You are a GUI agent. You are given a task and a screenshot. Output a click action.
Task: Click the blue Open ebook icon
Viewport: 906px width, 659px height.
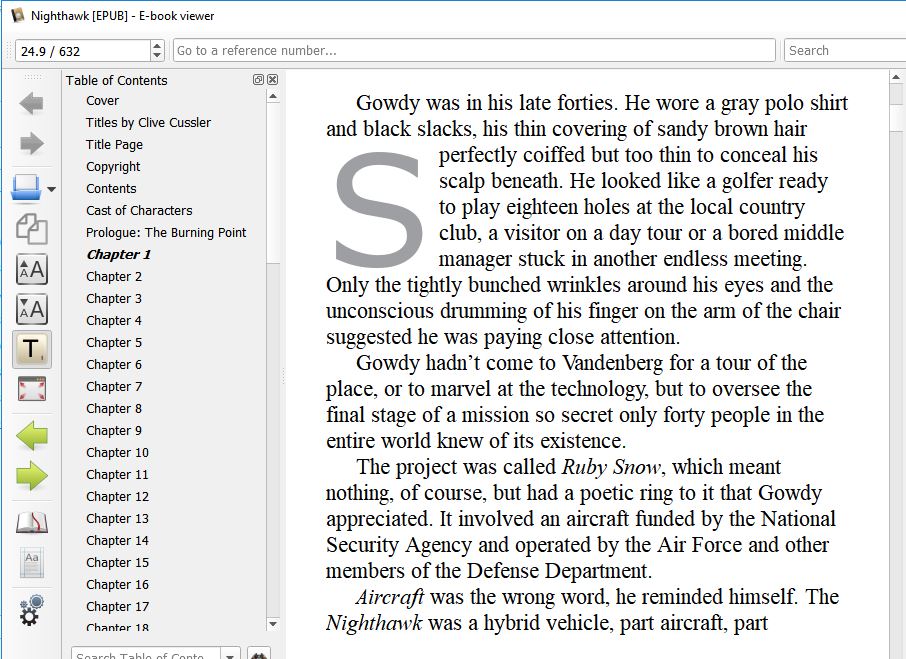(x=27, y=188)
